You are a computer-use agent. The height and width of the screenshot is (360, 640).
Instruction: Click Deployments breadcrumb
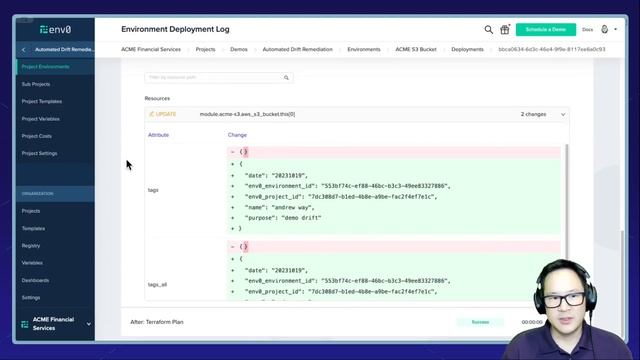click(467, 49)
